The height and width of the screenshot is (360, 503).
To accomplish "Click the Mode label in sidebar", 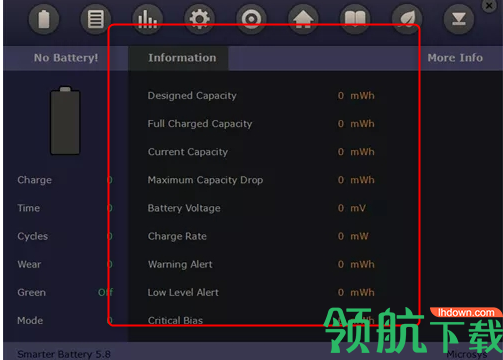I will (30, 321).
